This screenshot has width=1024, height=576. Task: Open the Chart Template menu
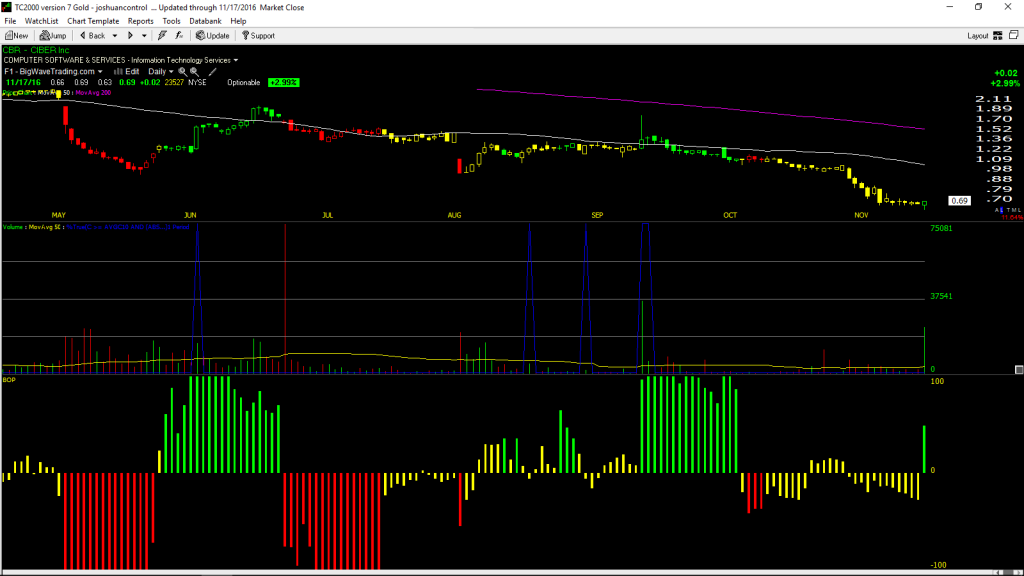(x=93, y=21)
